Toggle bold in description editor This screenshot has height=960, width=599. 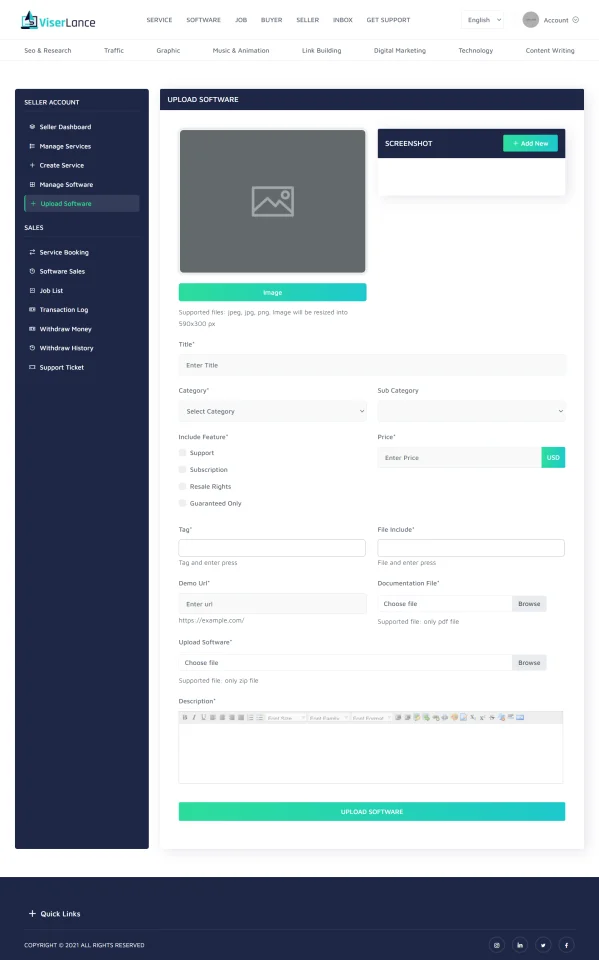coord(184,718)
